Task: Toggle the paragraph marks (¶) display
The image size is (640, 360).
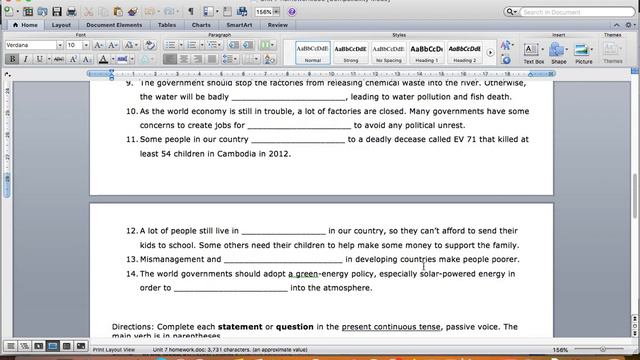Action: [191, 11]
